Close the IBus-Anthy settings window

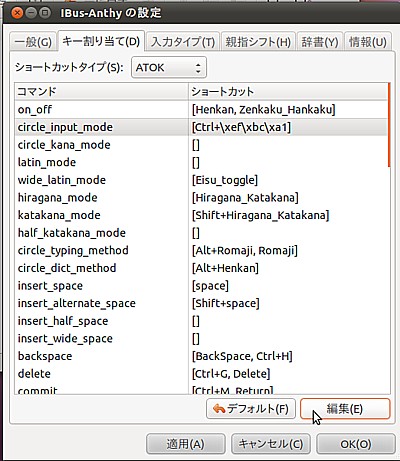17,13
